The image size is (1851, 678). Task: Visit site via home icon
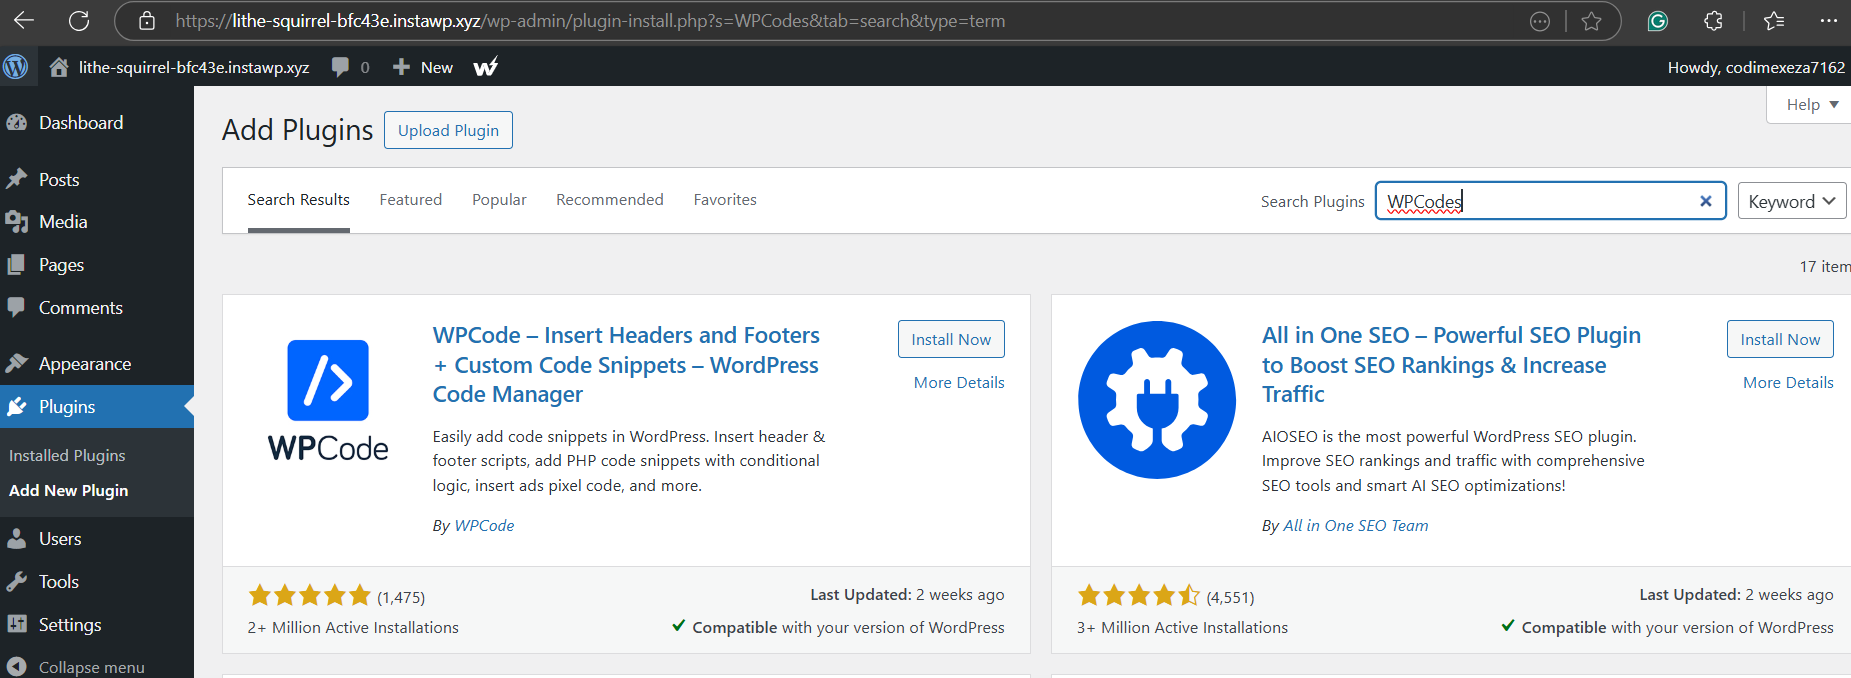[59, 67]
